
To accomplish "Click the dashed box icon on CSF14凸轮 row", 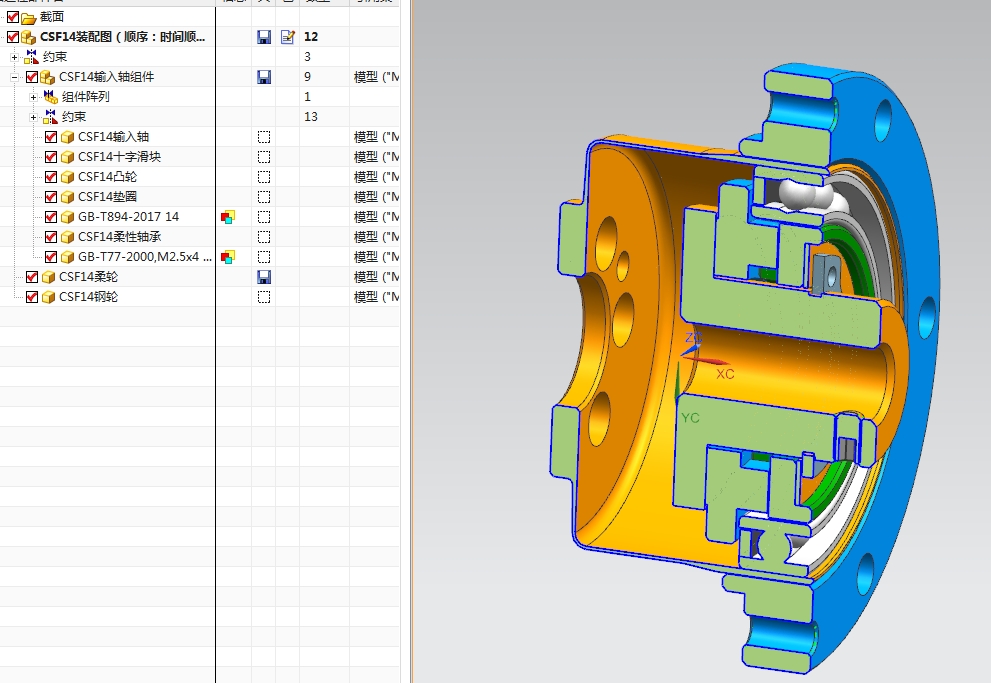I will coord(264,177).
